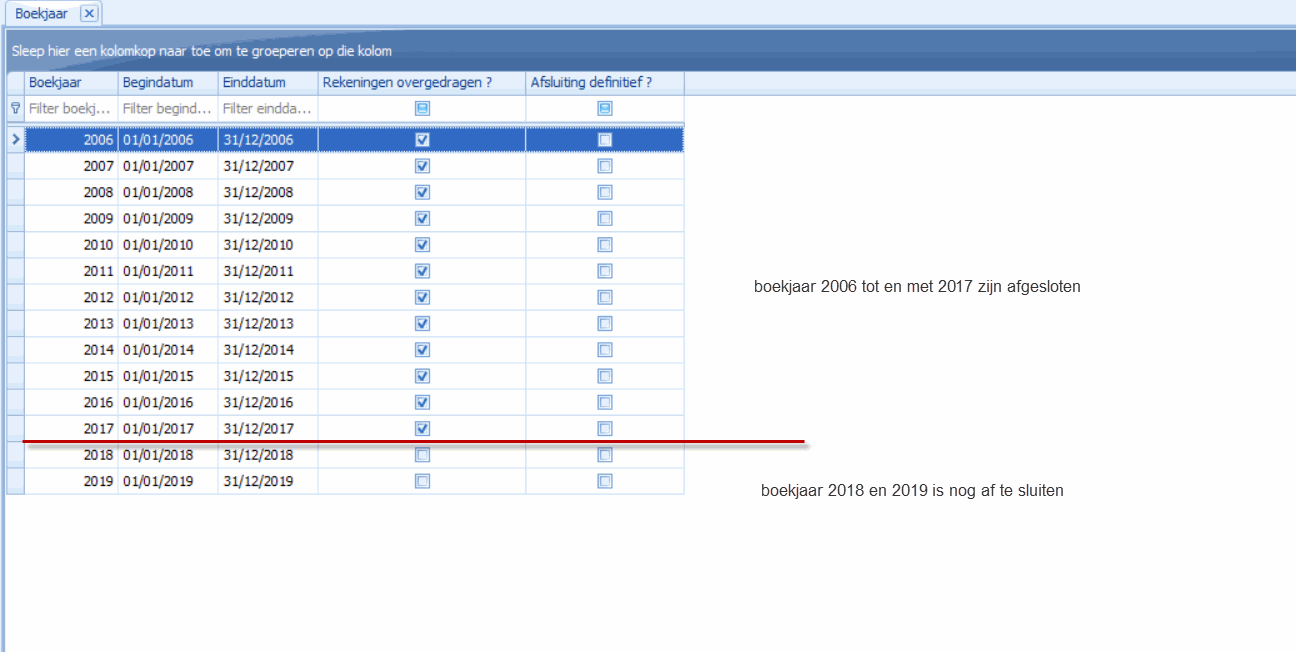
Task: Enable Afsluiting definitief checkbox for 2017
Action: tap(605, 429)
